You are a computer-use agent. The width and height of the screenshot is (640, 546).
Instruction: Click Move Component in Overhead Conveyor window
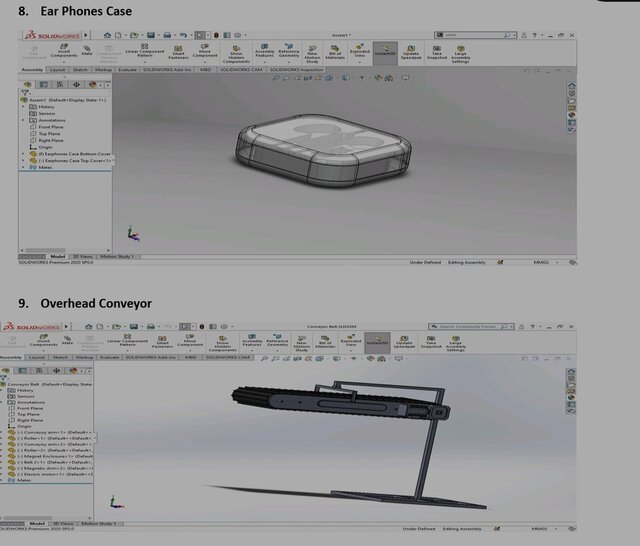coord(190,340)
